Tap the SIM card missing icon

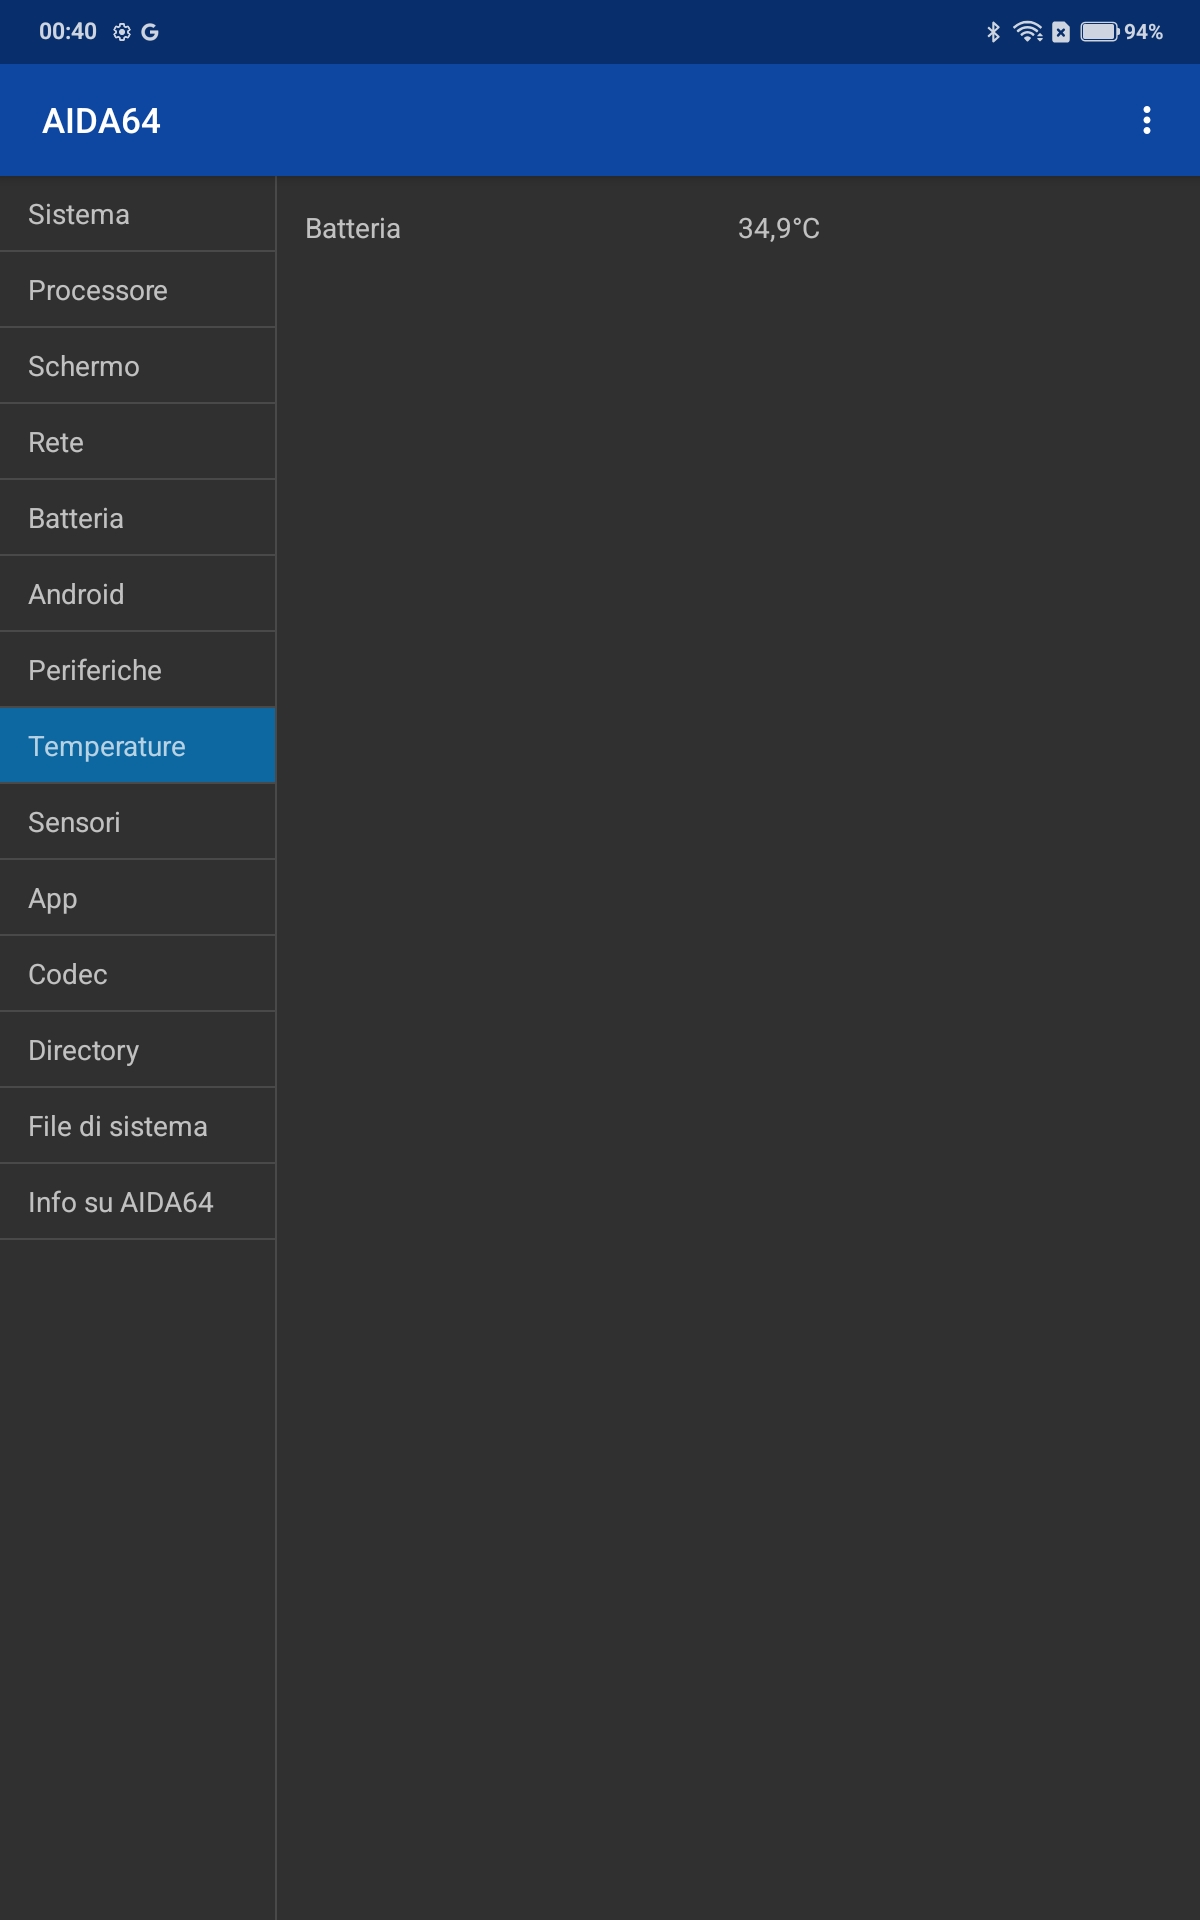click(1061, 32)
